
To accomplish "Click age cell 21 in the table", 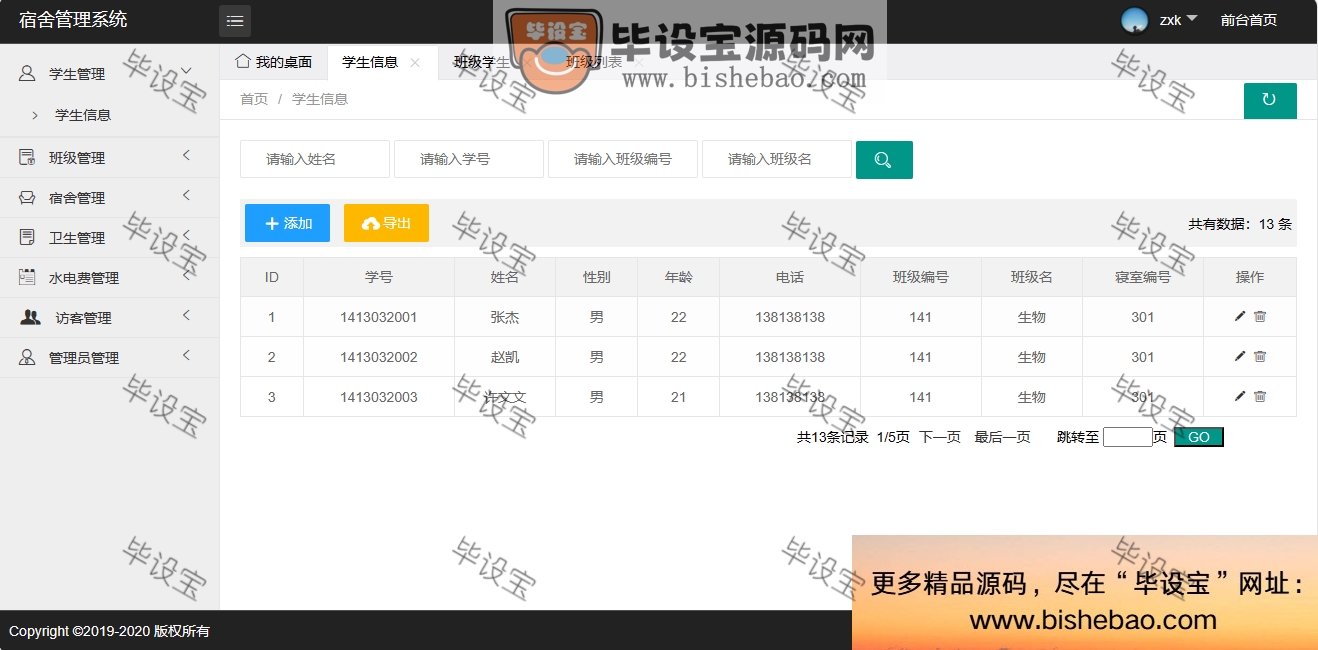I will (x=679, y=397).
